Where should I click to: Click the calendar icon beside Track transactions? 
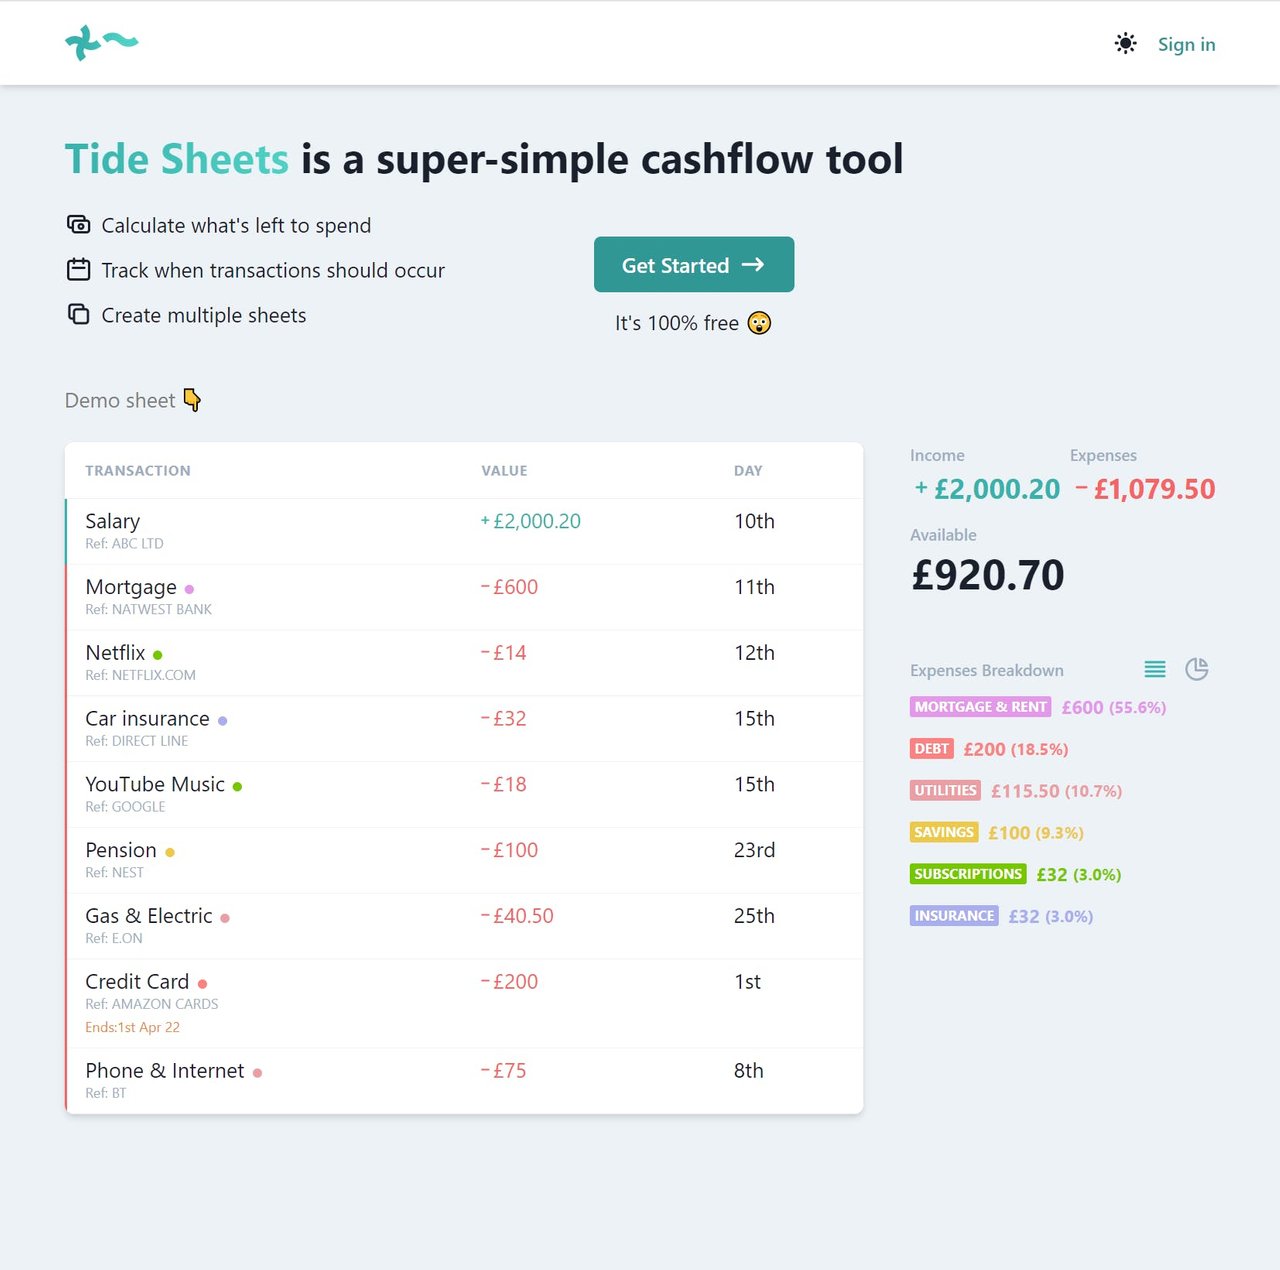coord(78,270)
